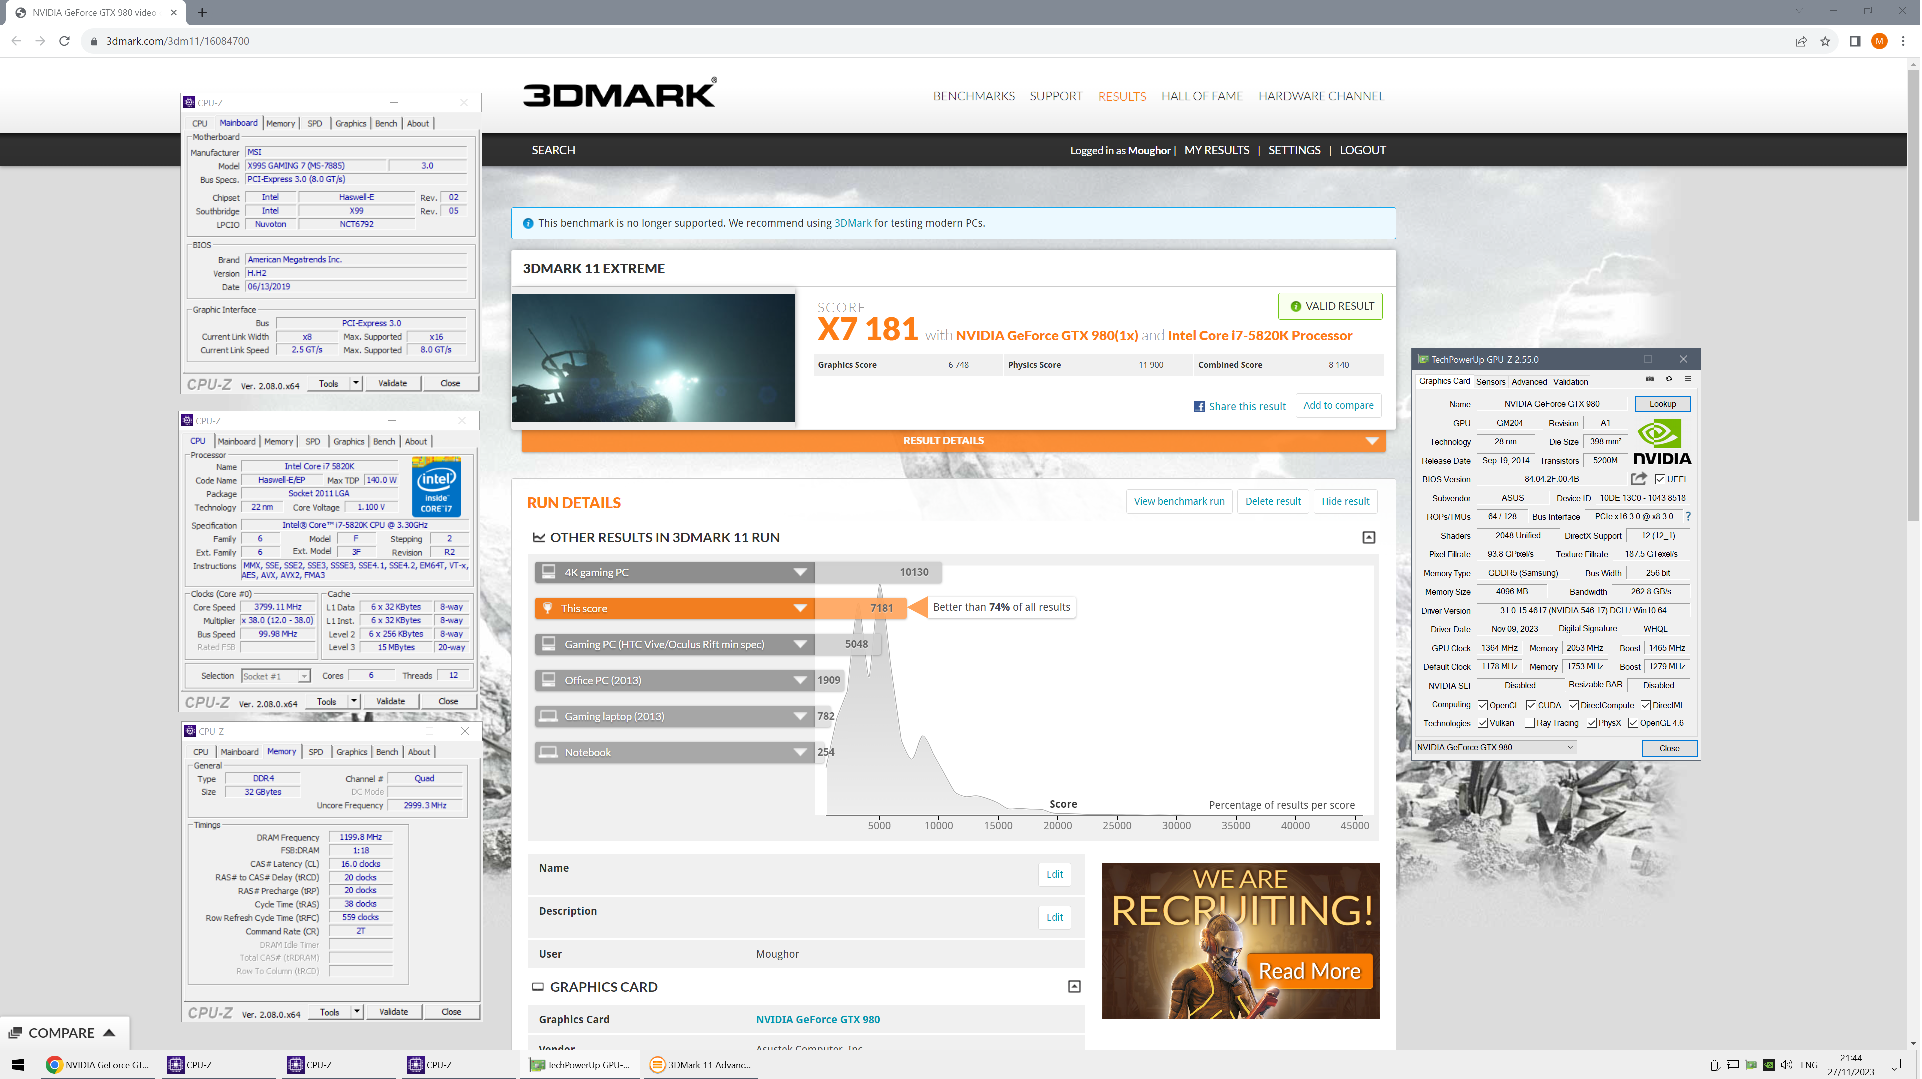Expand the Result Details orange bar
The image size is (1922, 1079).
pos(953,441)
